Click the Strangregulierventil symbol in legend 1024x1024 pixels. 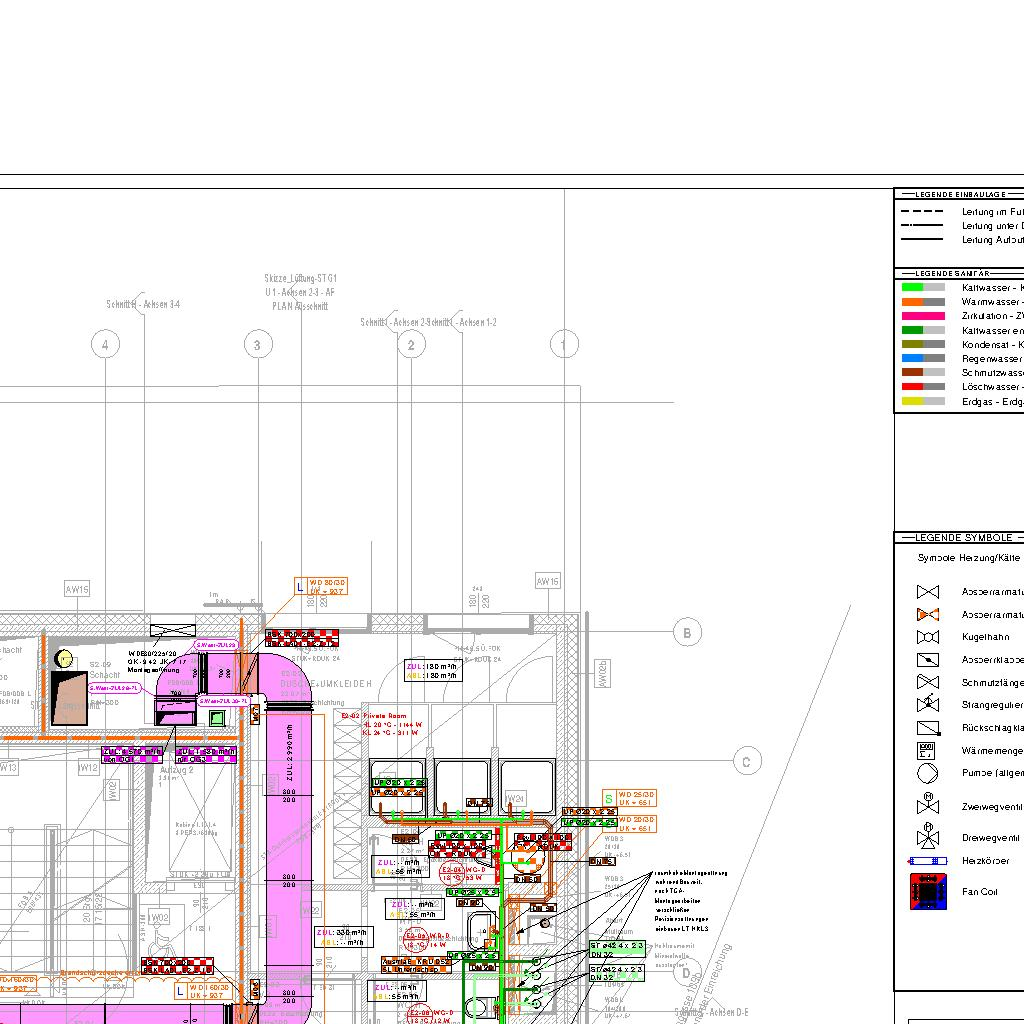point(927,705)
